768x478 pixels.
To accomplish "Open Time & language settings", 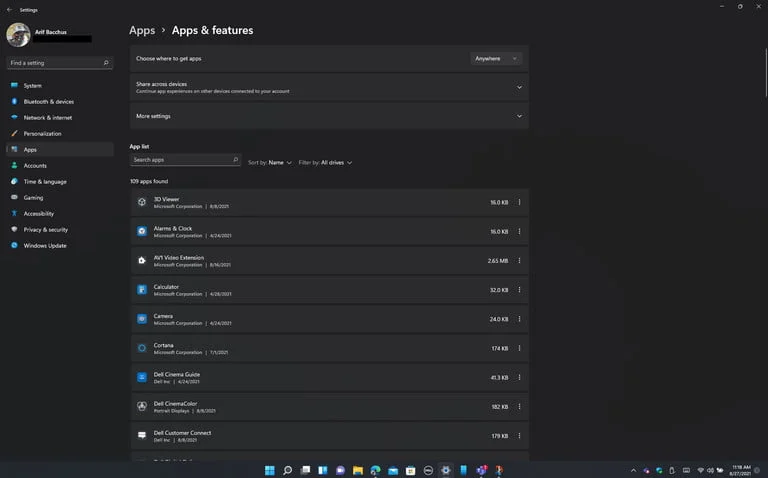I will pyautogui.click(x=60, y=181).
